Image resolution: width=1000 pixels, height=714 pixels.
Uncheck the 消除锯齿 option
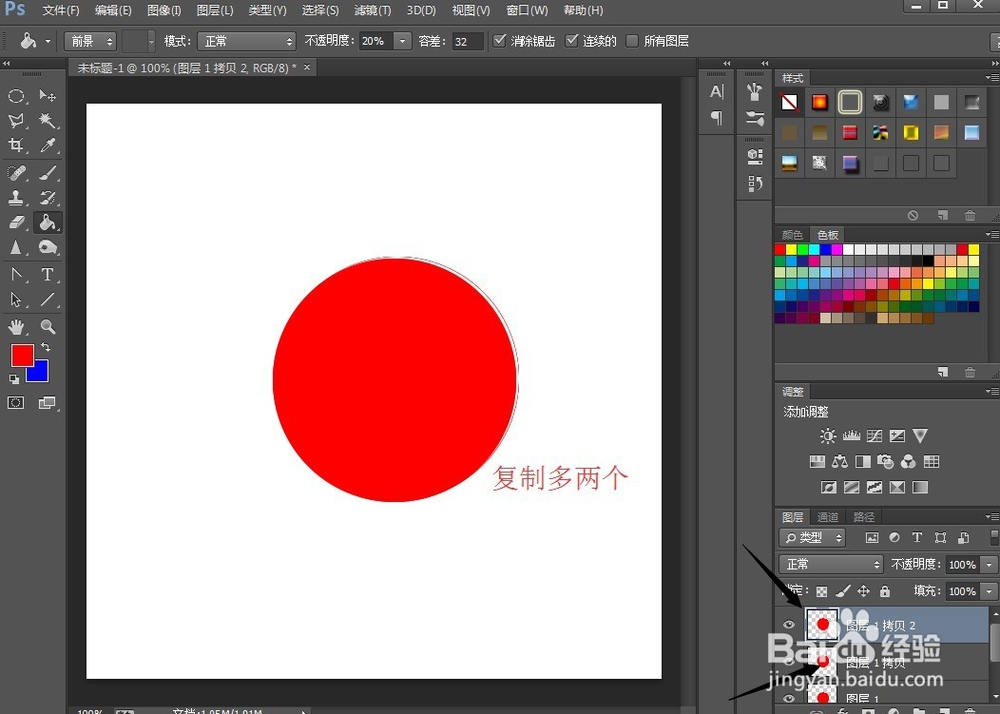pos(498,41)
